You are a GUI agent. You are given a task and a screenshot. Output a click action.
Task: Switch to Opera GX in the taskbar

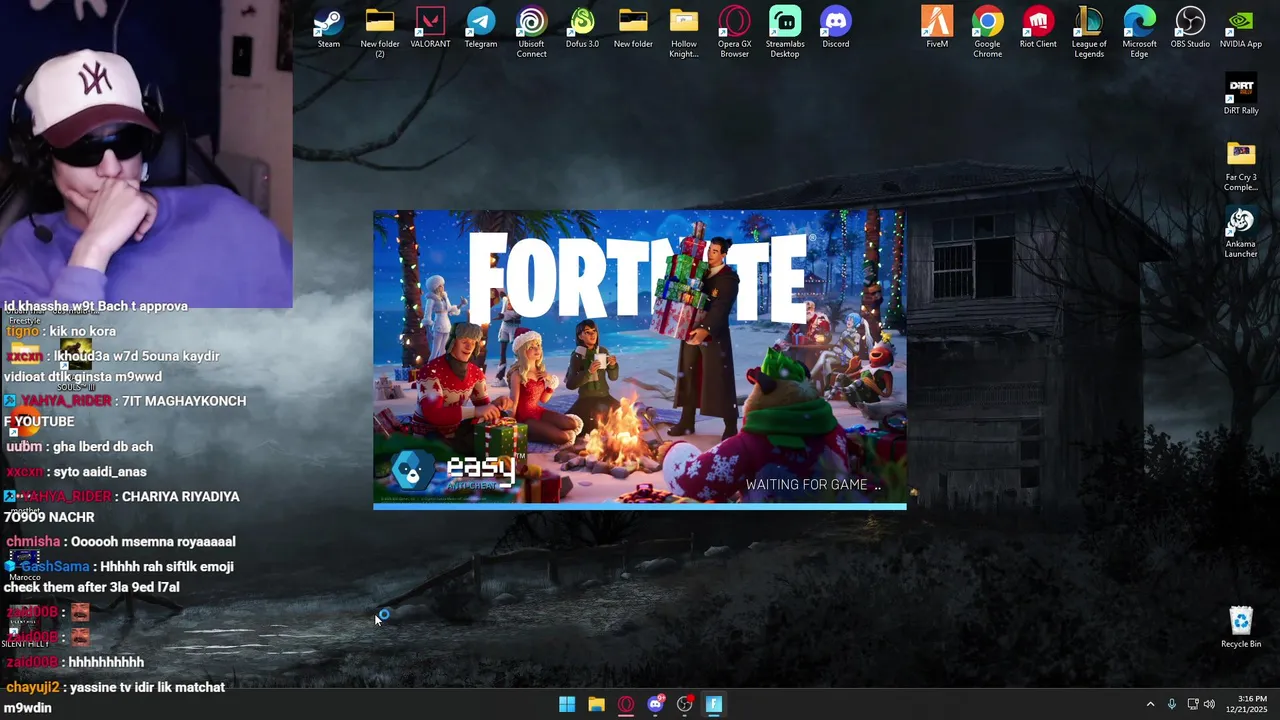click(626, 704)
